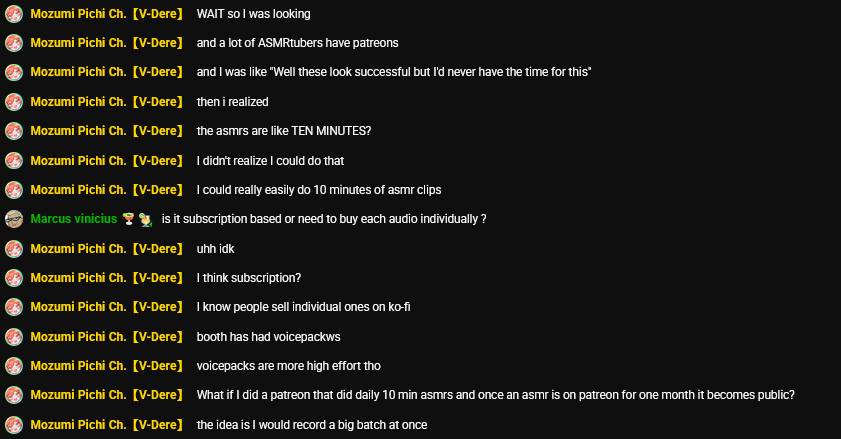Click avatar beside 'voicepacks are more high effort'
The image size is (841, 439).
14,366
